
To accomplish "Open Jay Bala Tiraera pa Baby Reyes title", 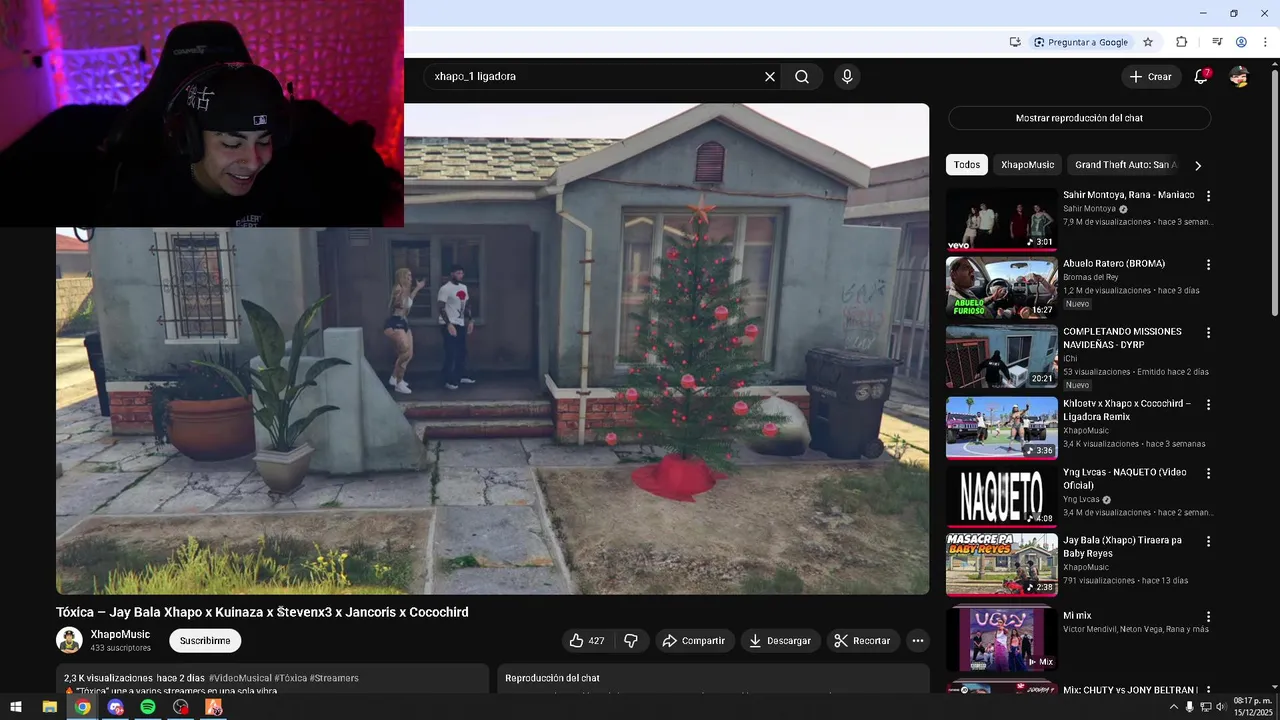I will pyautogui.click(x=1122, y=547).
